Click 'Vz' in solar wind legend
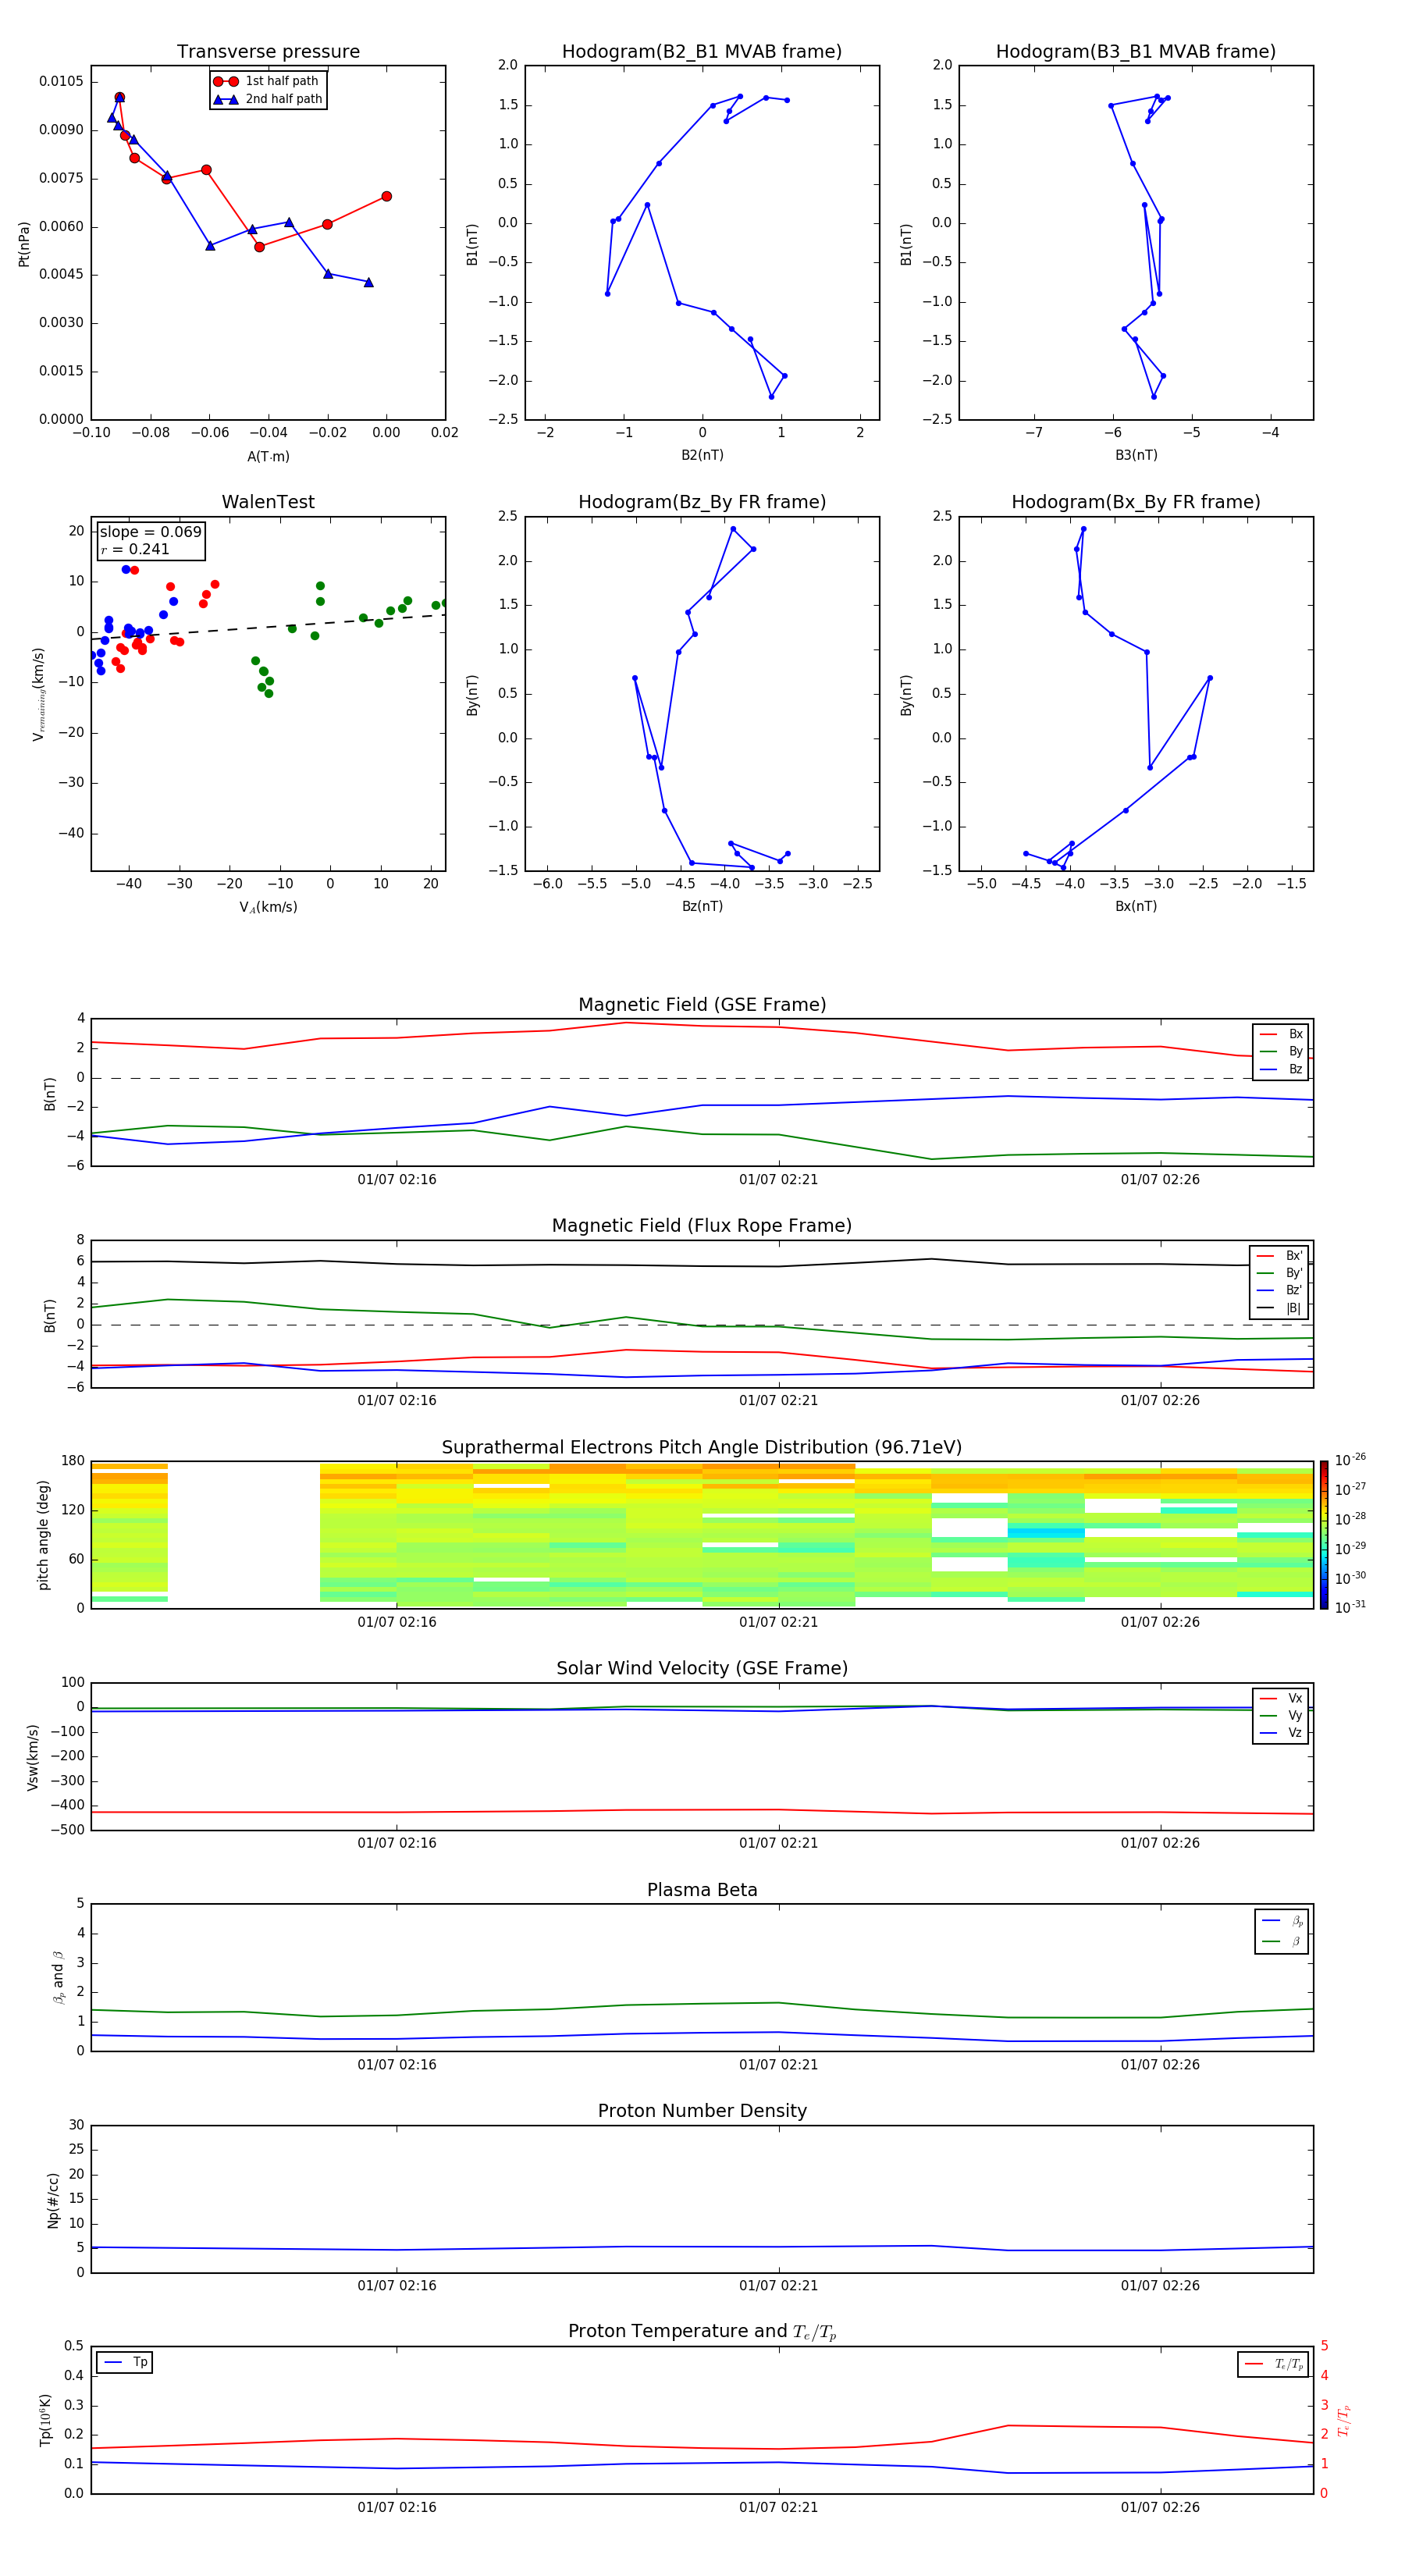1405x2576 pixels. tap(1282, 1733)
